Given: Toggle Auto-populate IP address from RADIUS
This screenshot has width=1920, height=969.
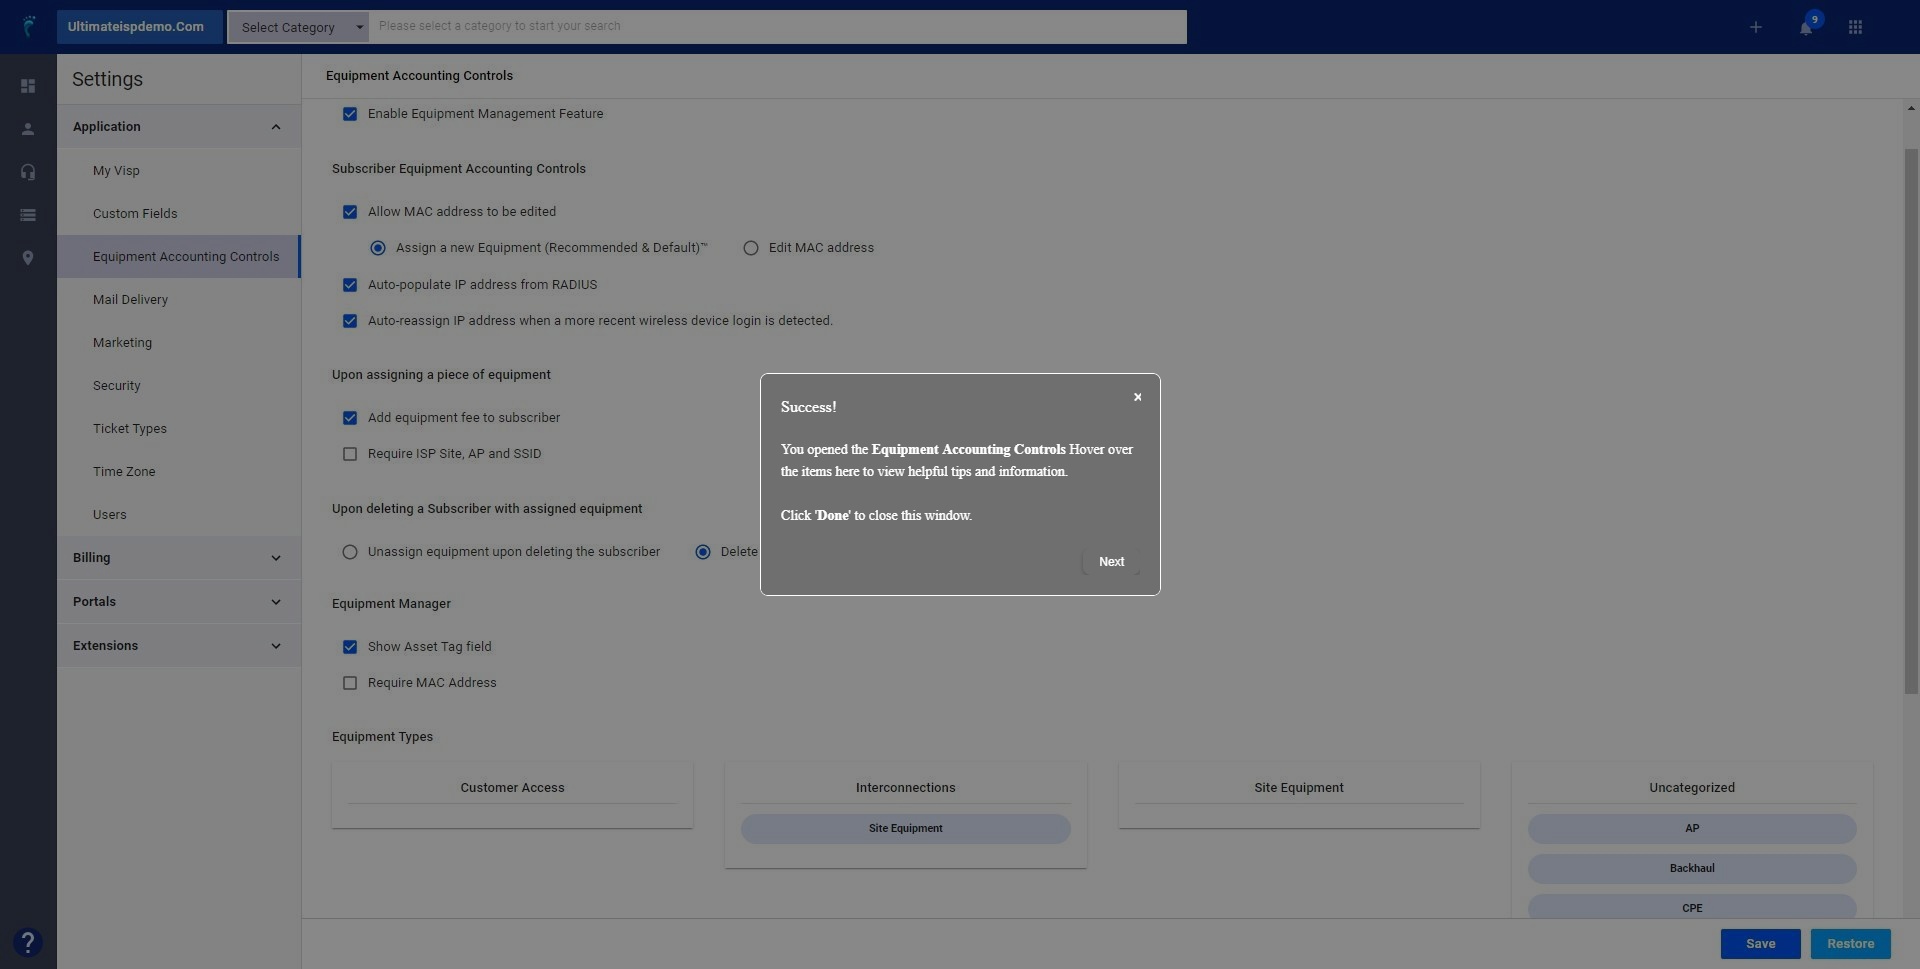Looking at the screenshot, I should [x=350, y=285].
